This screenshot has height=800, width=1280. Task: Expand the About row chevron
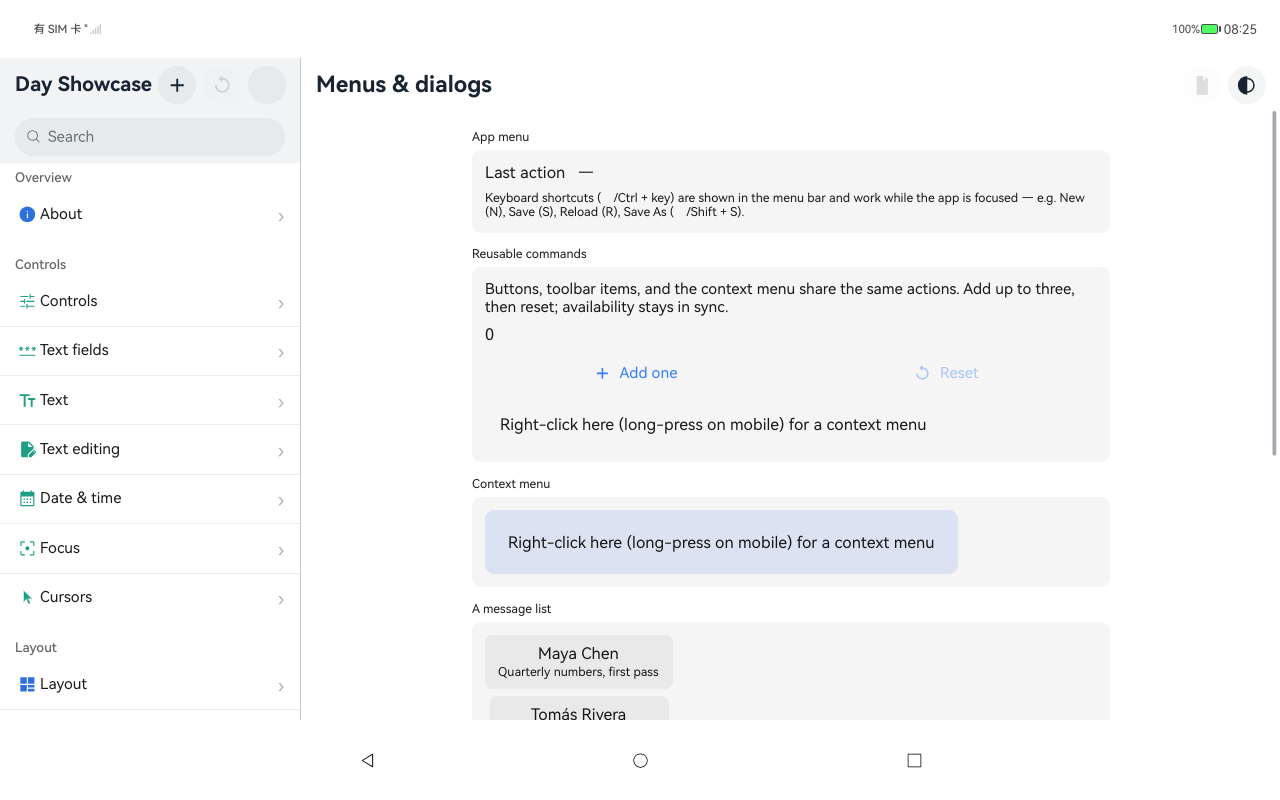[281, 216]
